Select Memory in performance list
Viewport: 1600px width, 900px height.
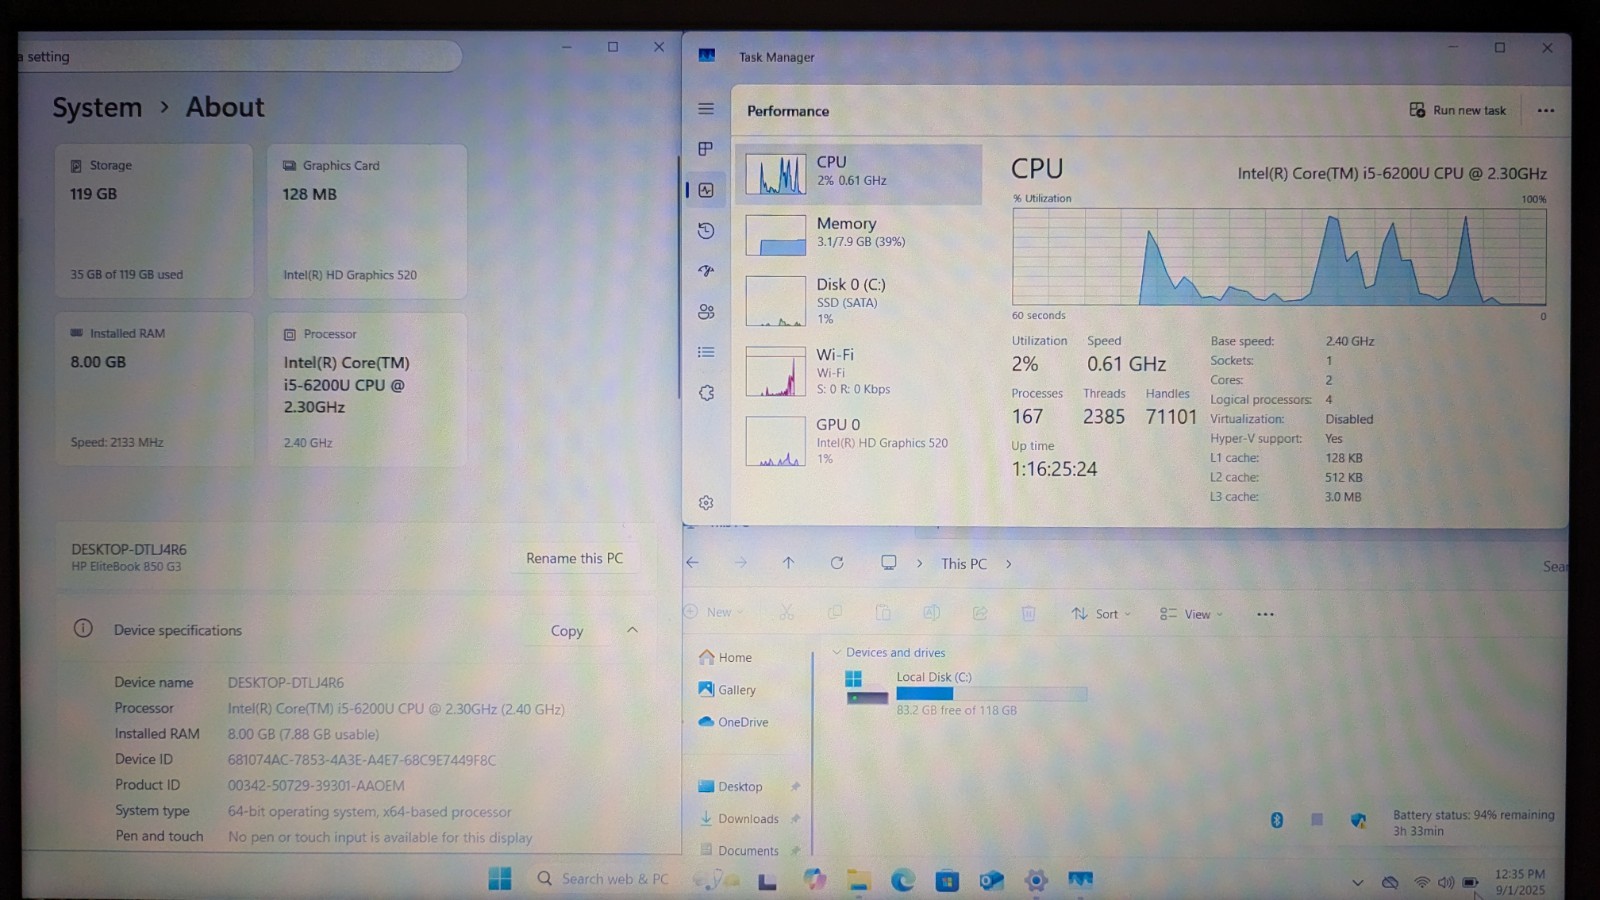tap(859, 235)
